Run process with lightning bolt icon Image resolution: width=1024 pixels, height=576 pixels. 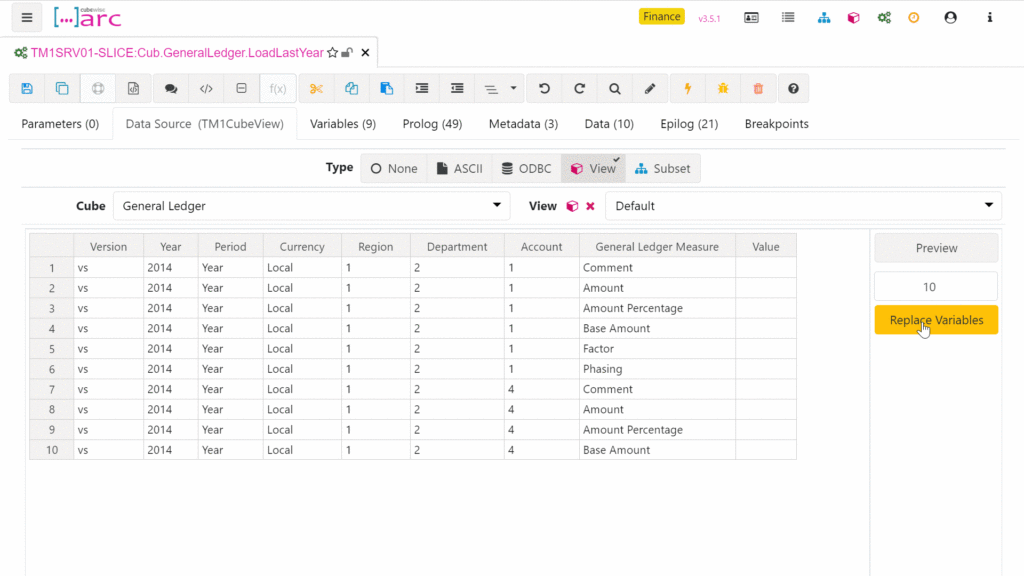[x=687, y=88]
